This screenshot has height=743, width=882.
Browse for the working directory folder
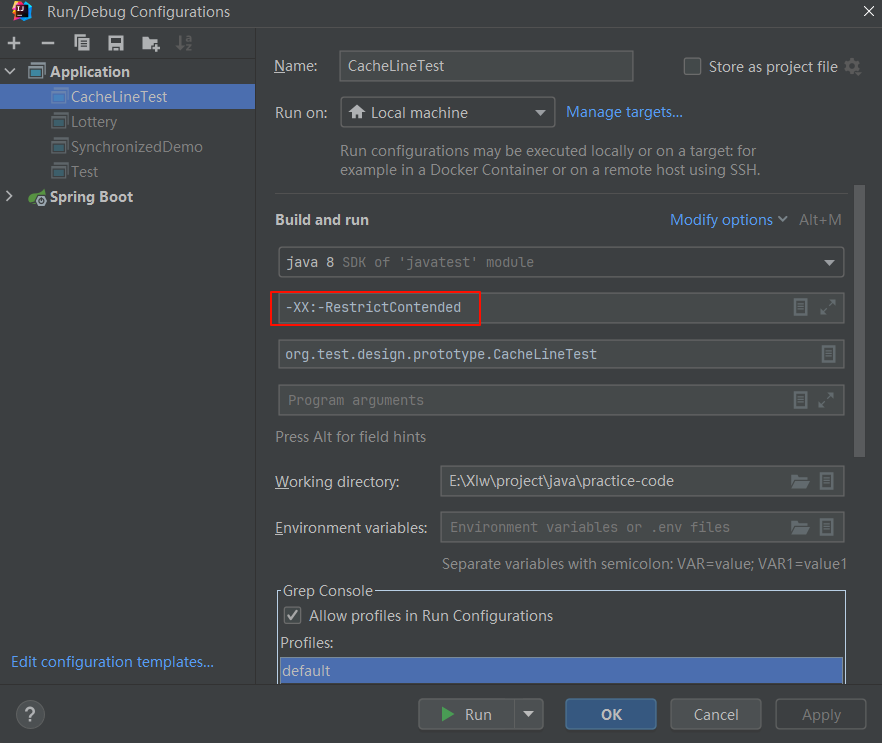pos(799,481)
